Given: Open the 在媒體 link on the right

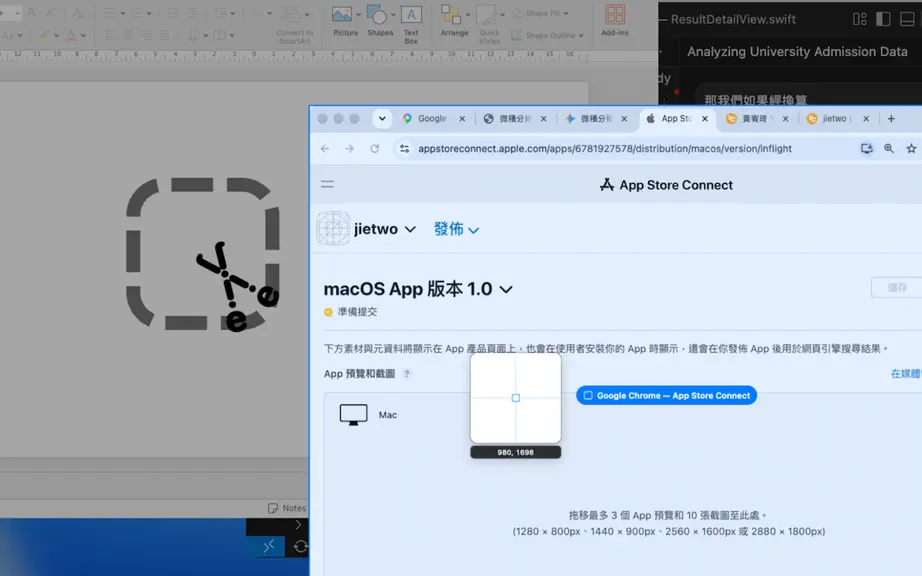Looking at the screenshot, I should point(906,374).
